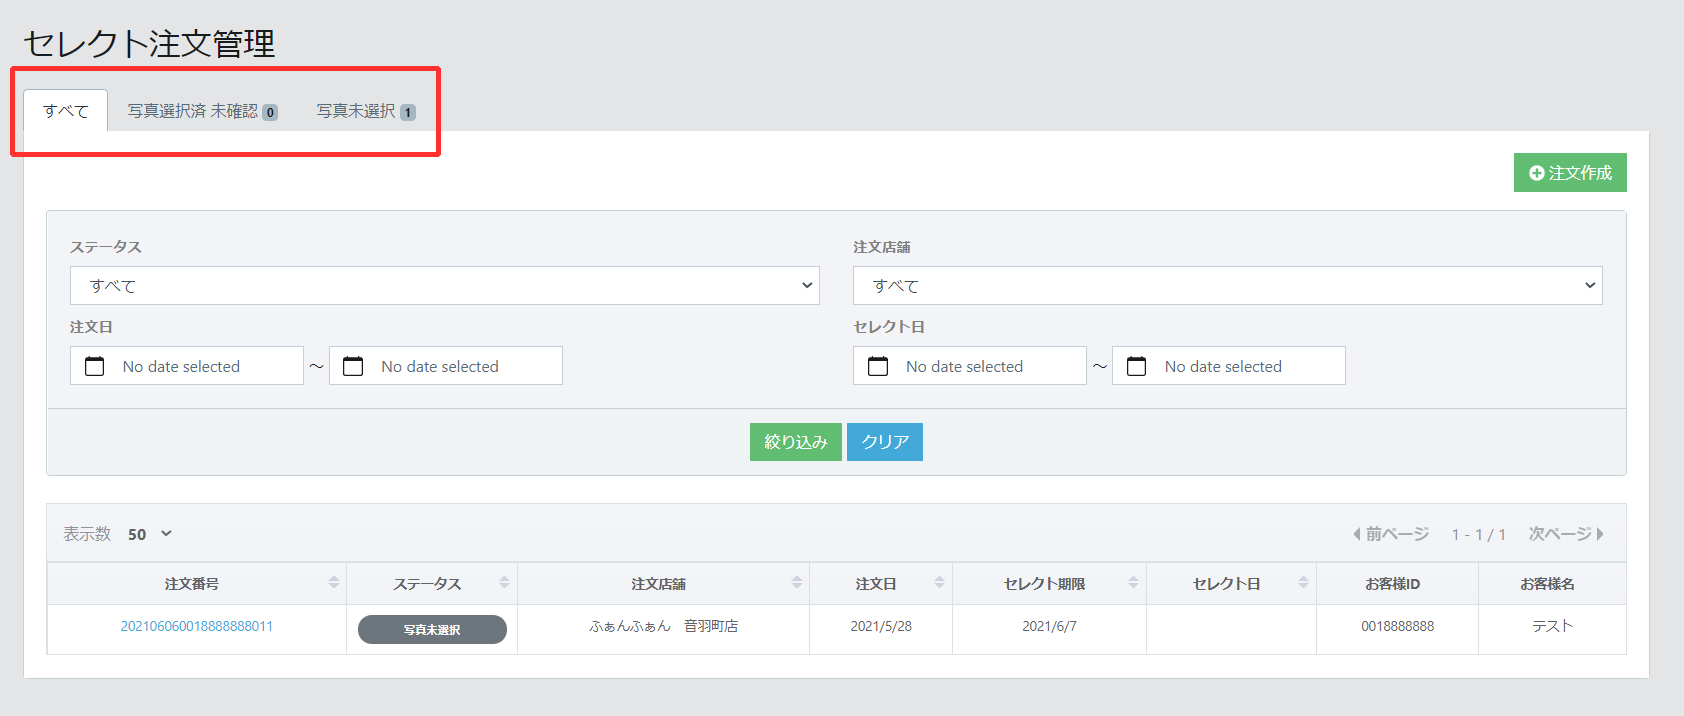The height and width of the screenshot is (716, 1684).
Task: Switch to 写真選択済 未確認 tab
Action: [x=202, y=111]
